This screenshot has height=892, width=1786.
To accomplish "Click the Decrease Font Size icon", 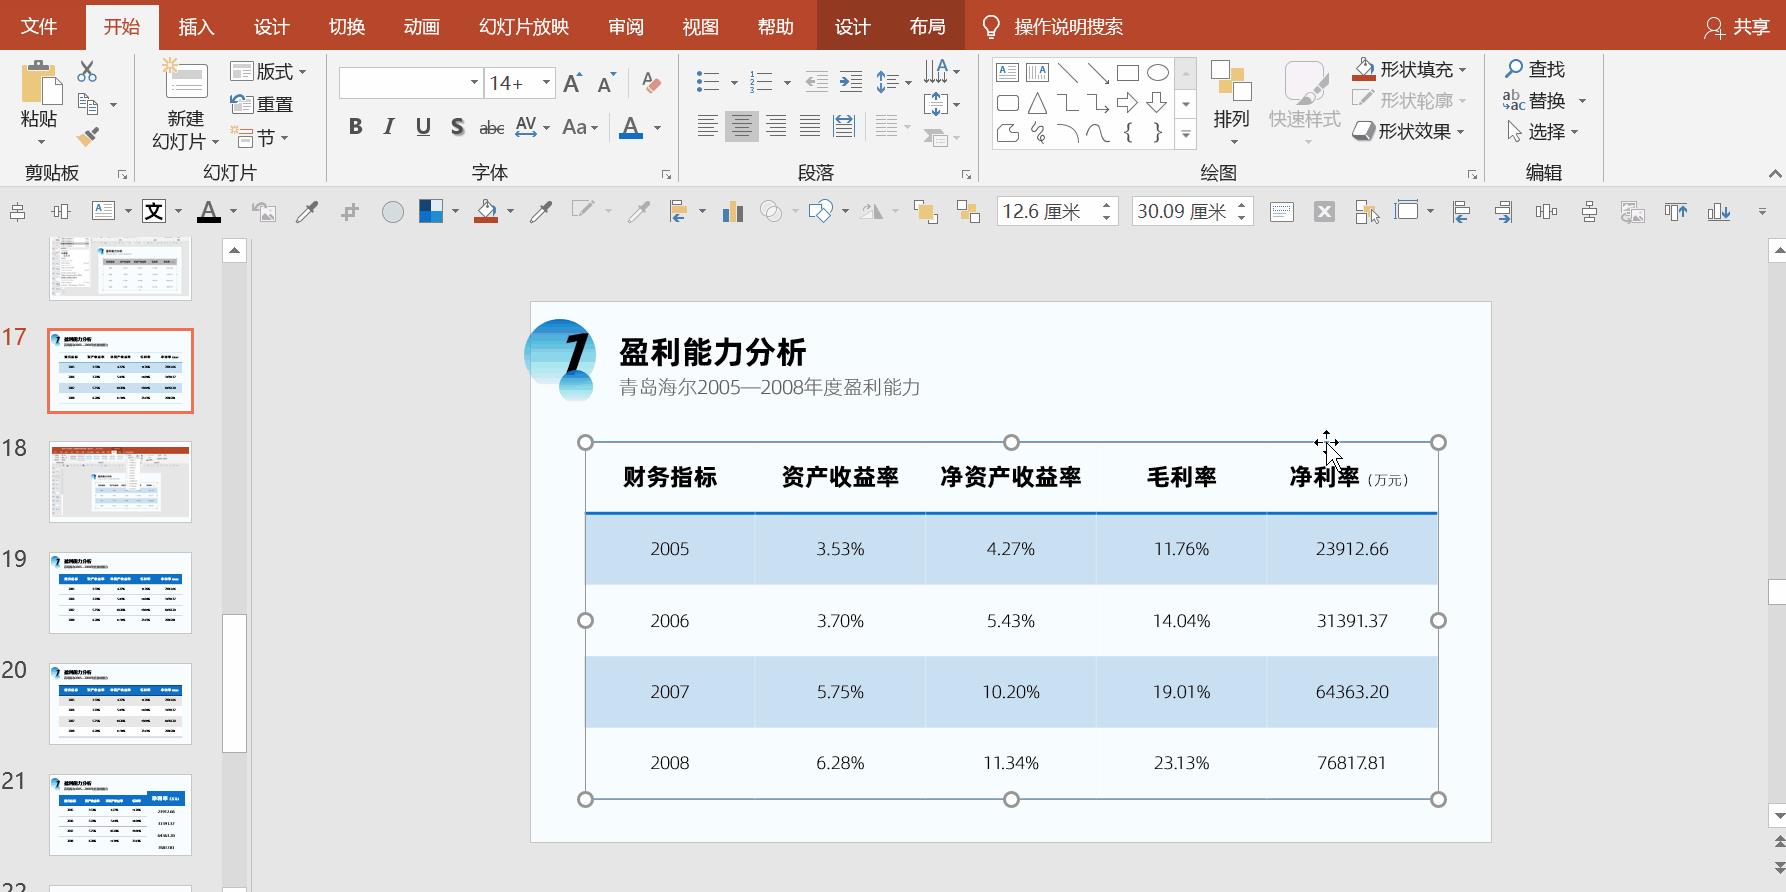I will pos(607,83).
